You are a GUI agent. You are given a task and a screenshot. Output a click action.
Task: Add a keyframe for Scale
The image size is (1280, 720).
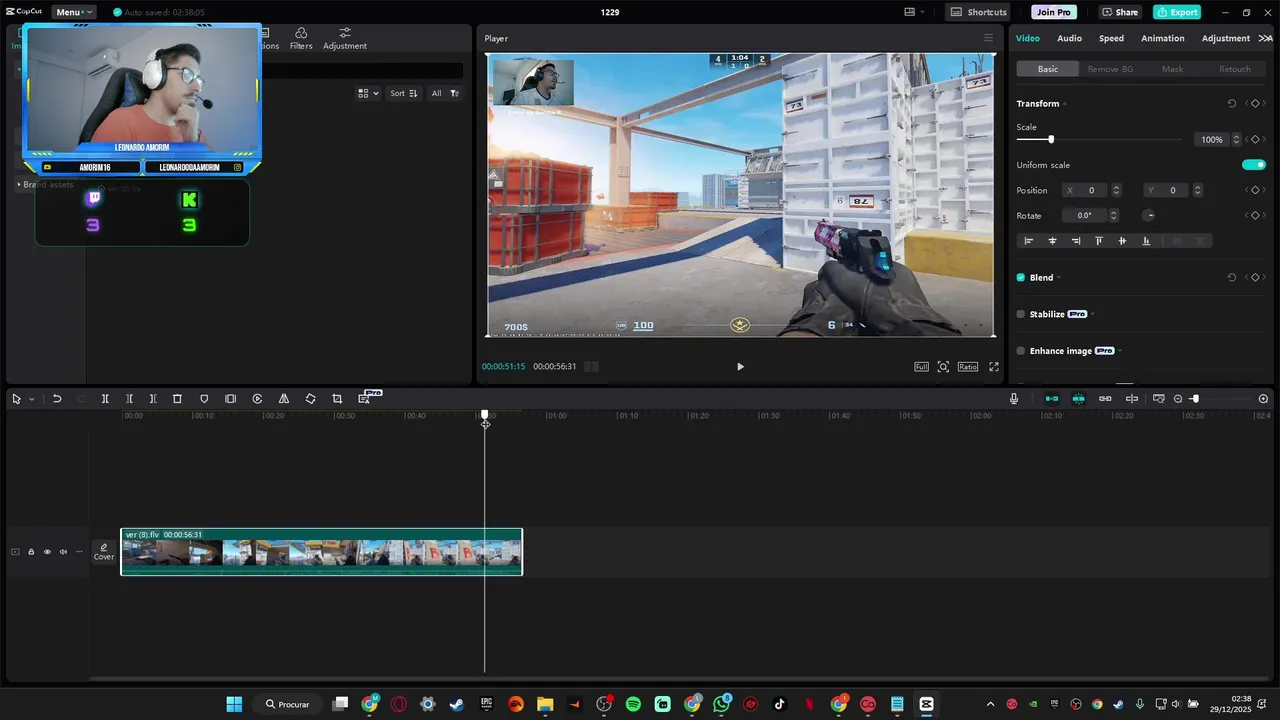click(x=1255, y=140)
